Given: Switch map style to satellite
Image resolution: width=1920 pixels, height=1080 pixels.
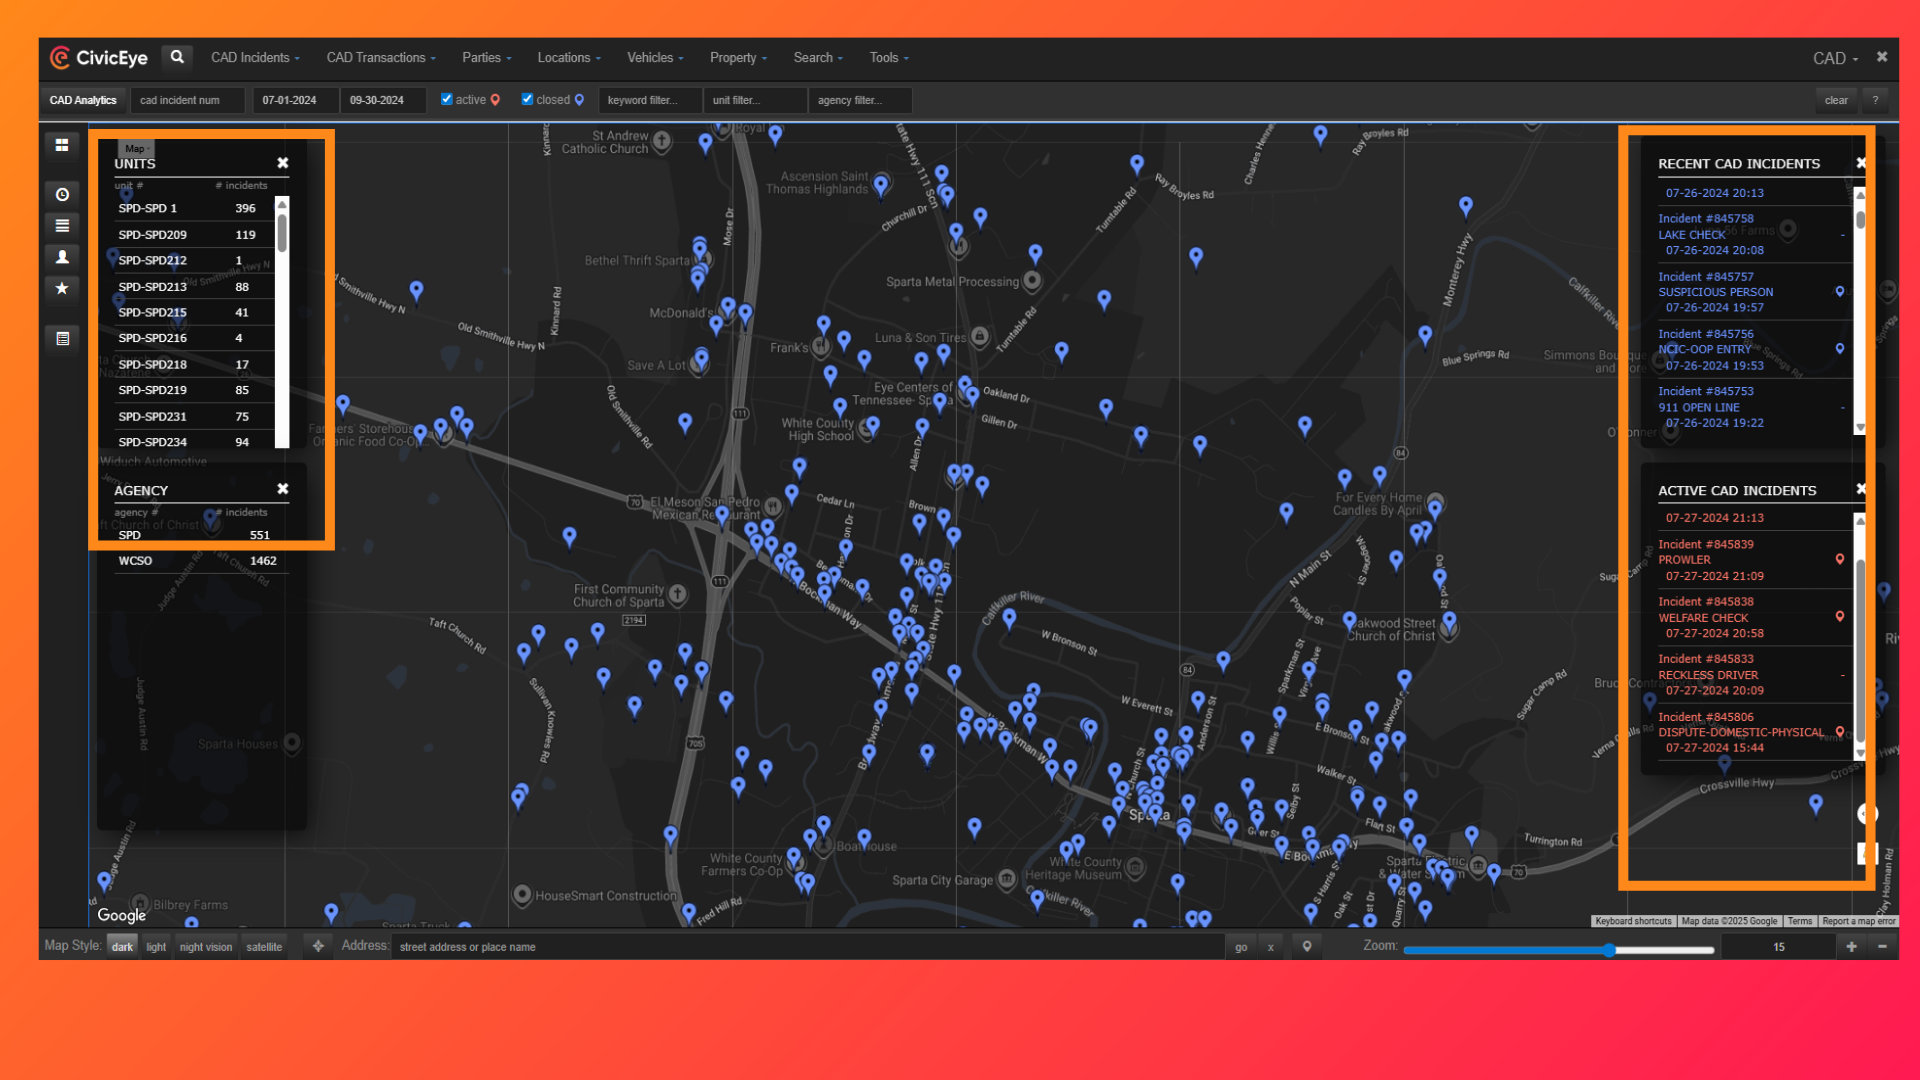Looking at the screenshot, I should point(264,947).
